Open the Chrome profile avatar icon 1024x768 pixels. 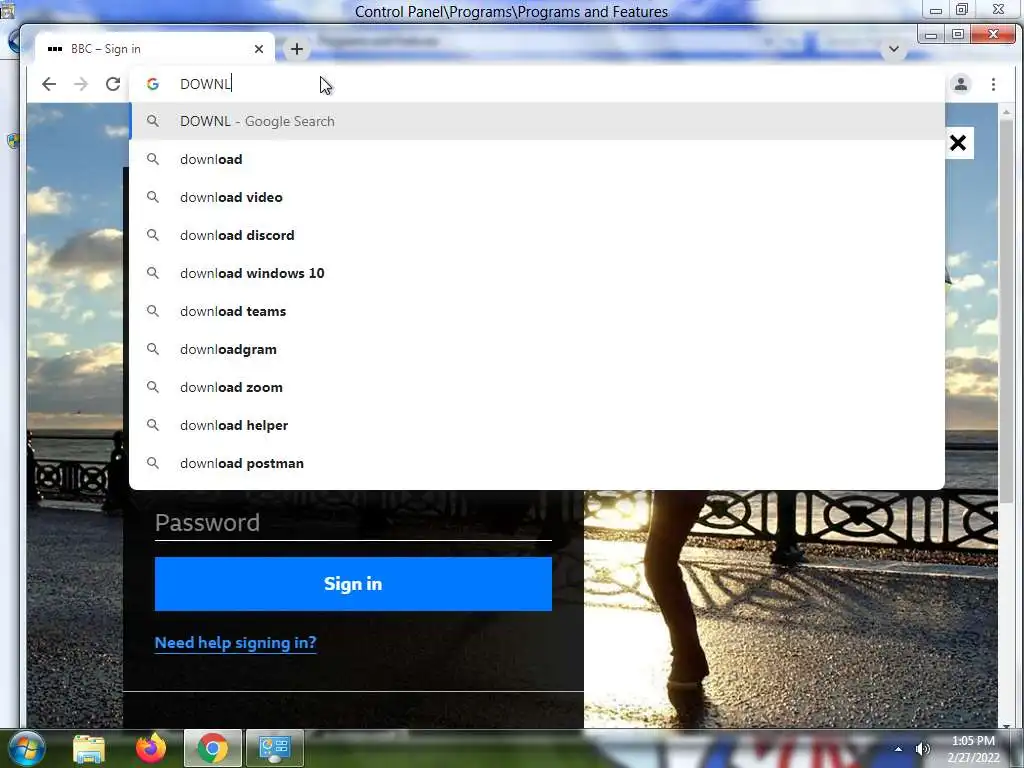(961, 84)
